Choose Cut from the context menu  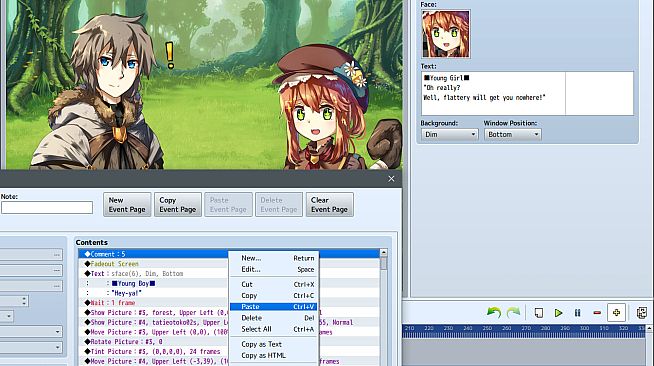(x=274, y=284)
